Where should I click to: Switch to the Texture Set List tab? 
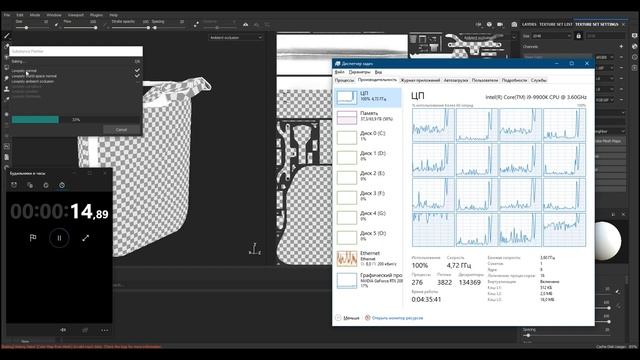click(556, 24)
